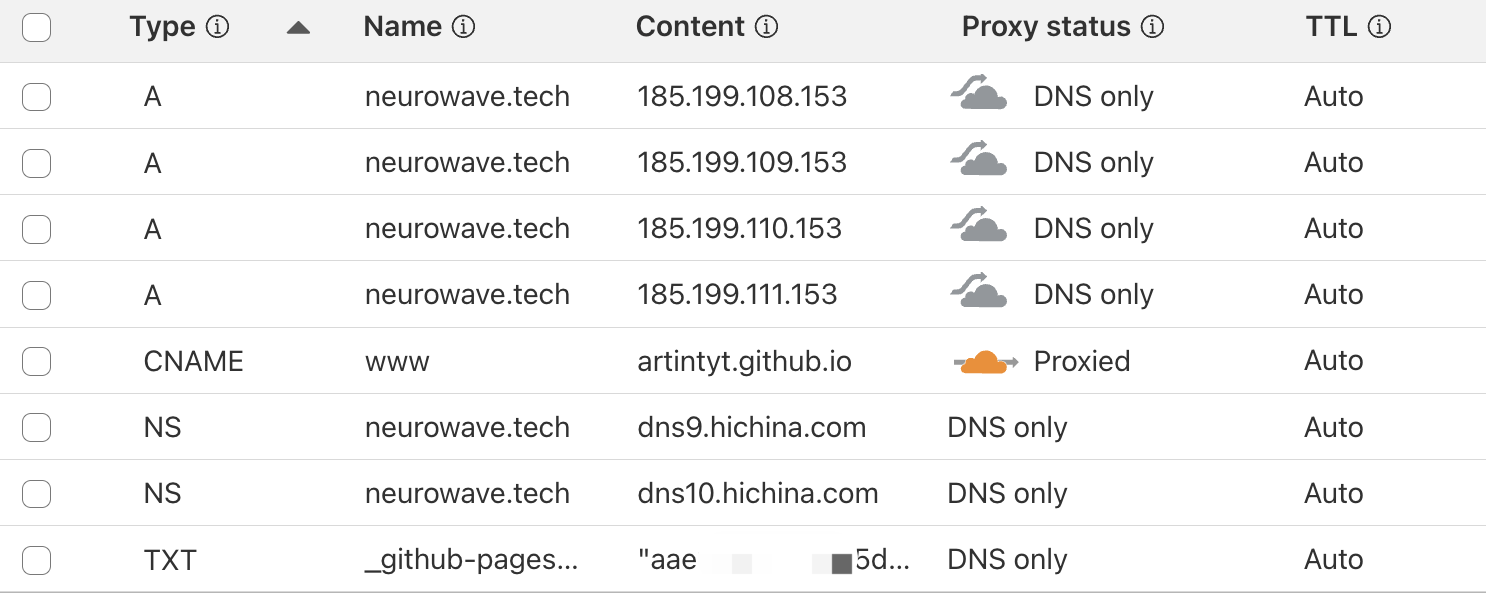Click the Name column header

tap(402, 27)
